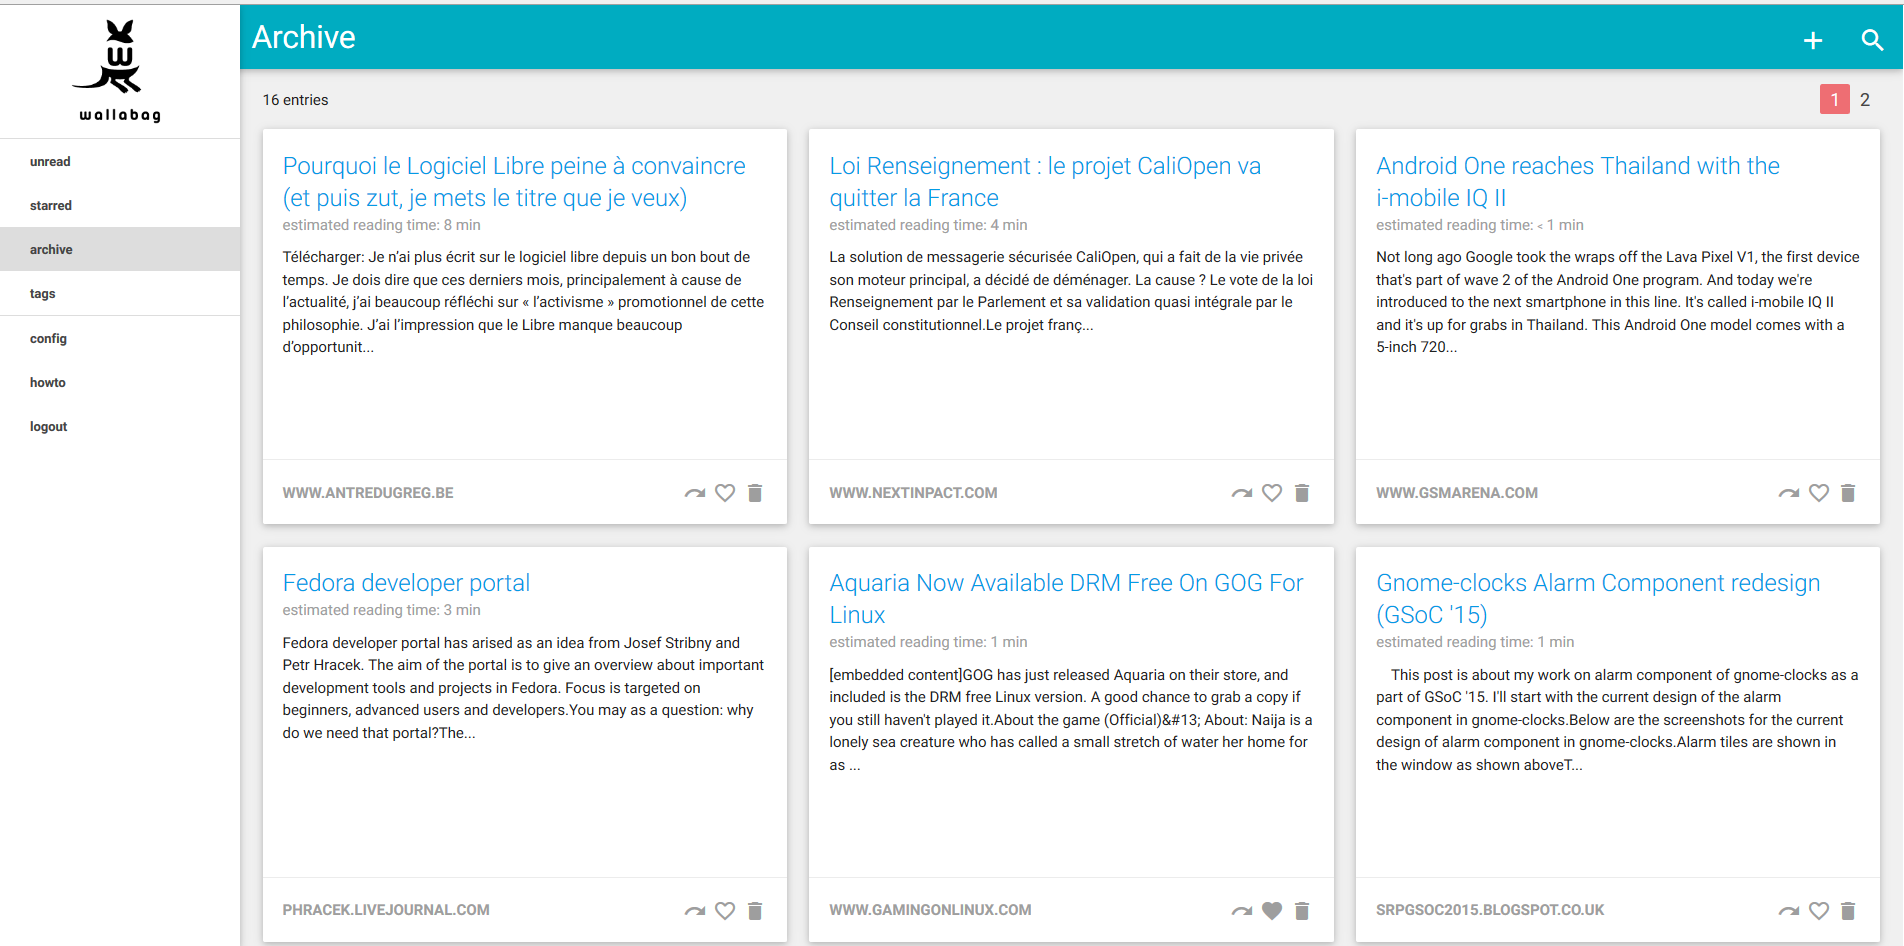Click the wallabag logo
This screenshot has width=1904, height=946.
point(120,70)
